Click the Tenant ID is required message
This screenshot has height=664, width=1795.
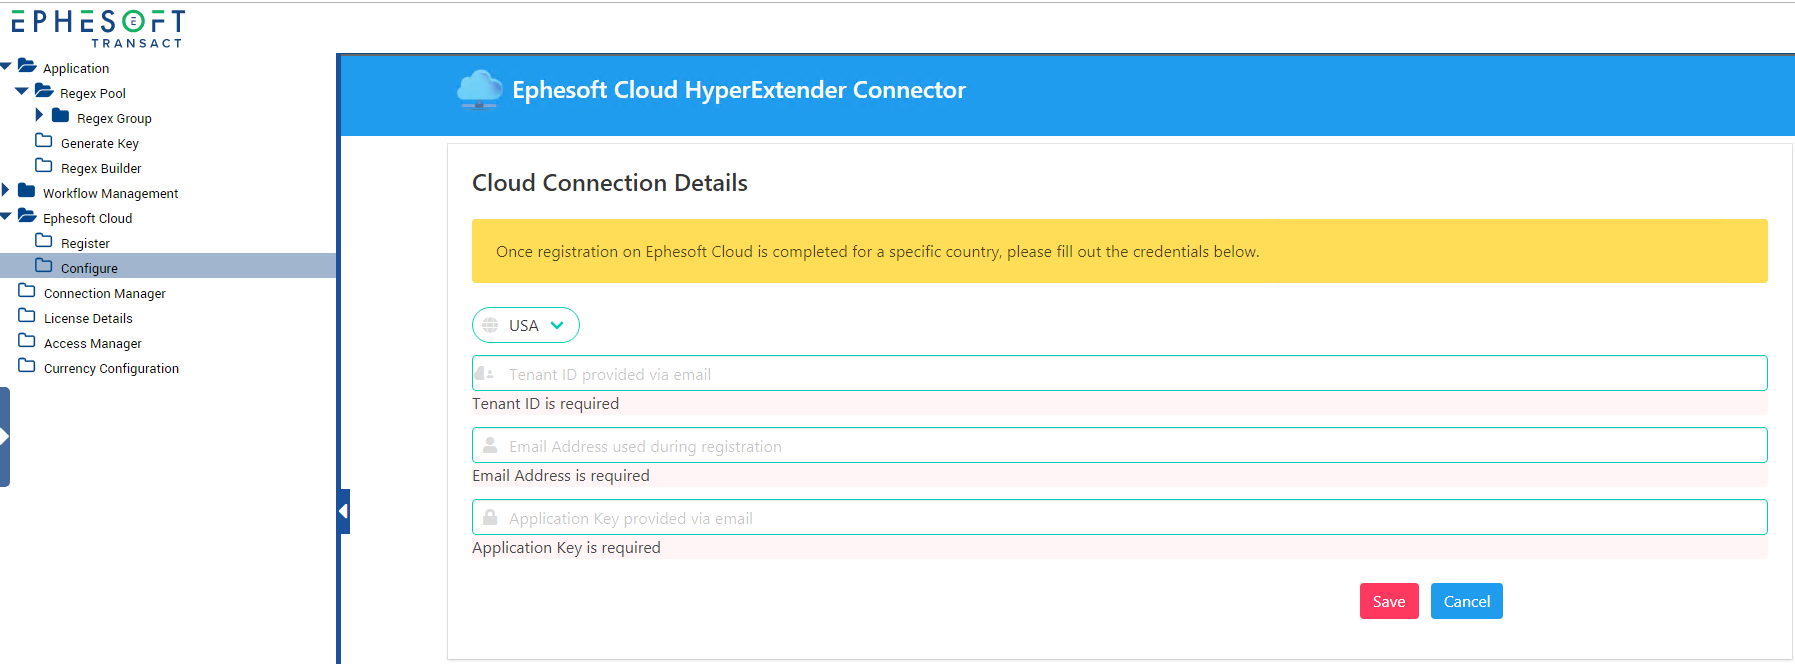(x=546, y=403)
